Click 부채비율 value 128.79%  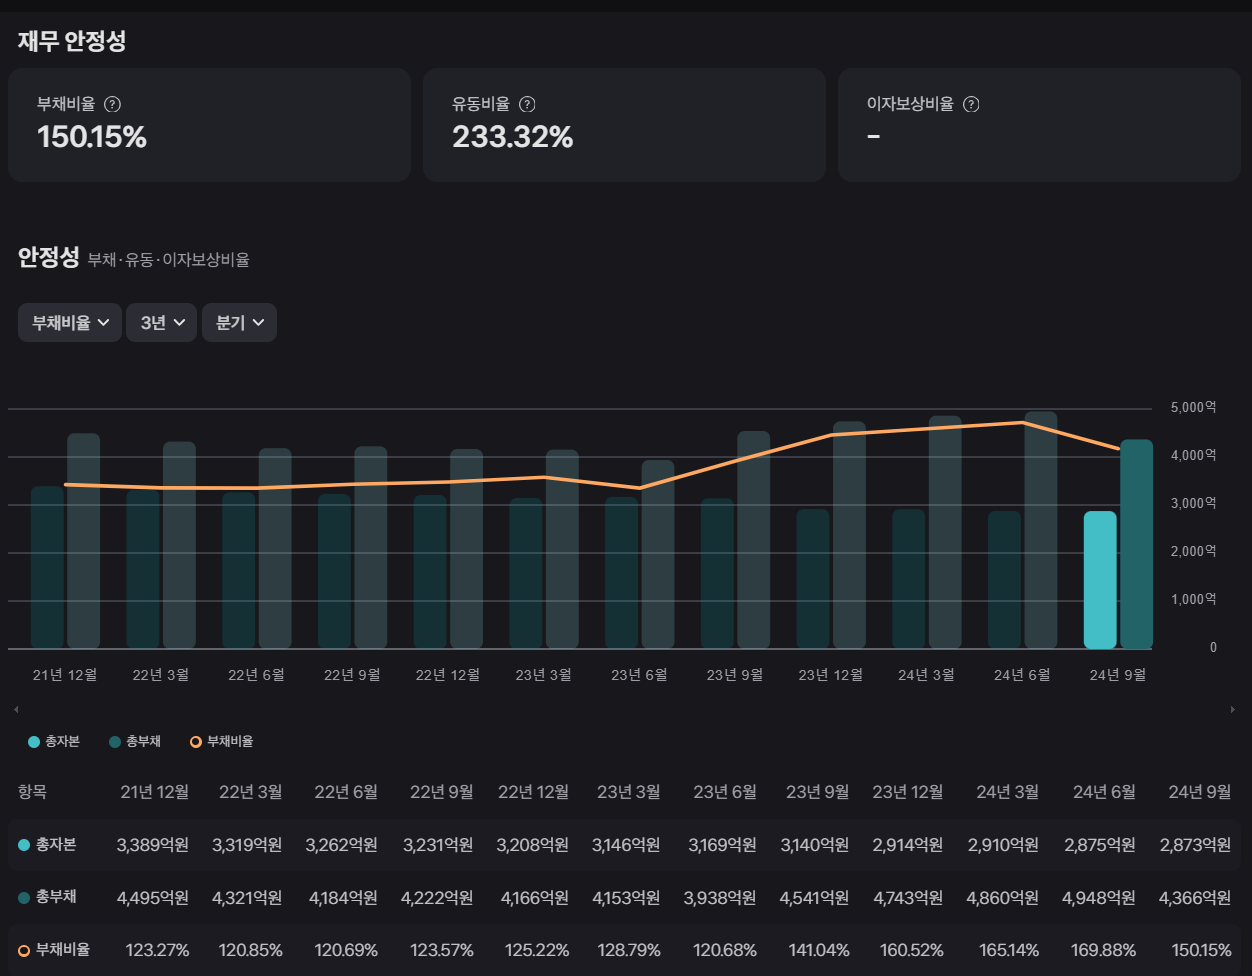[x=630, y=950]
